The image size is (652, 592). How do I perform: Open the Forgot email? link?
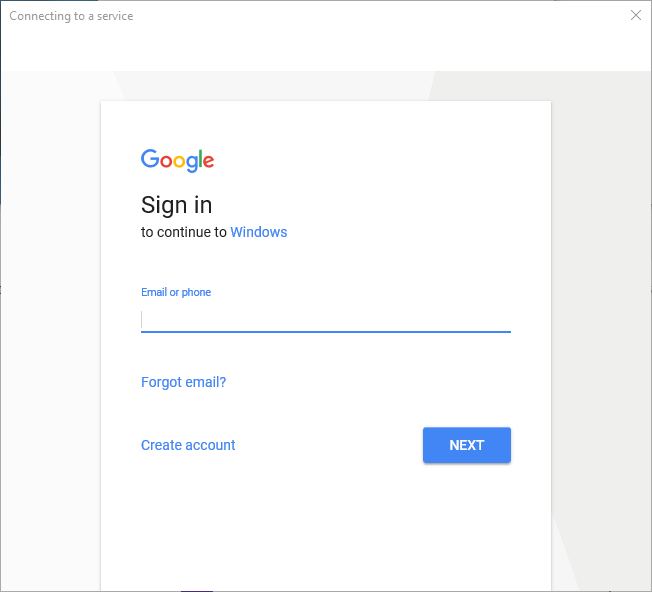[x=184, y=382]
